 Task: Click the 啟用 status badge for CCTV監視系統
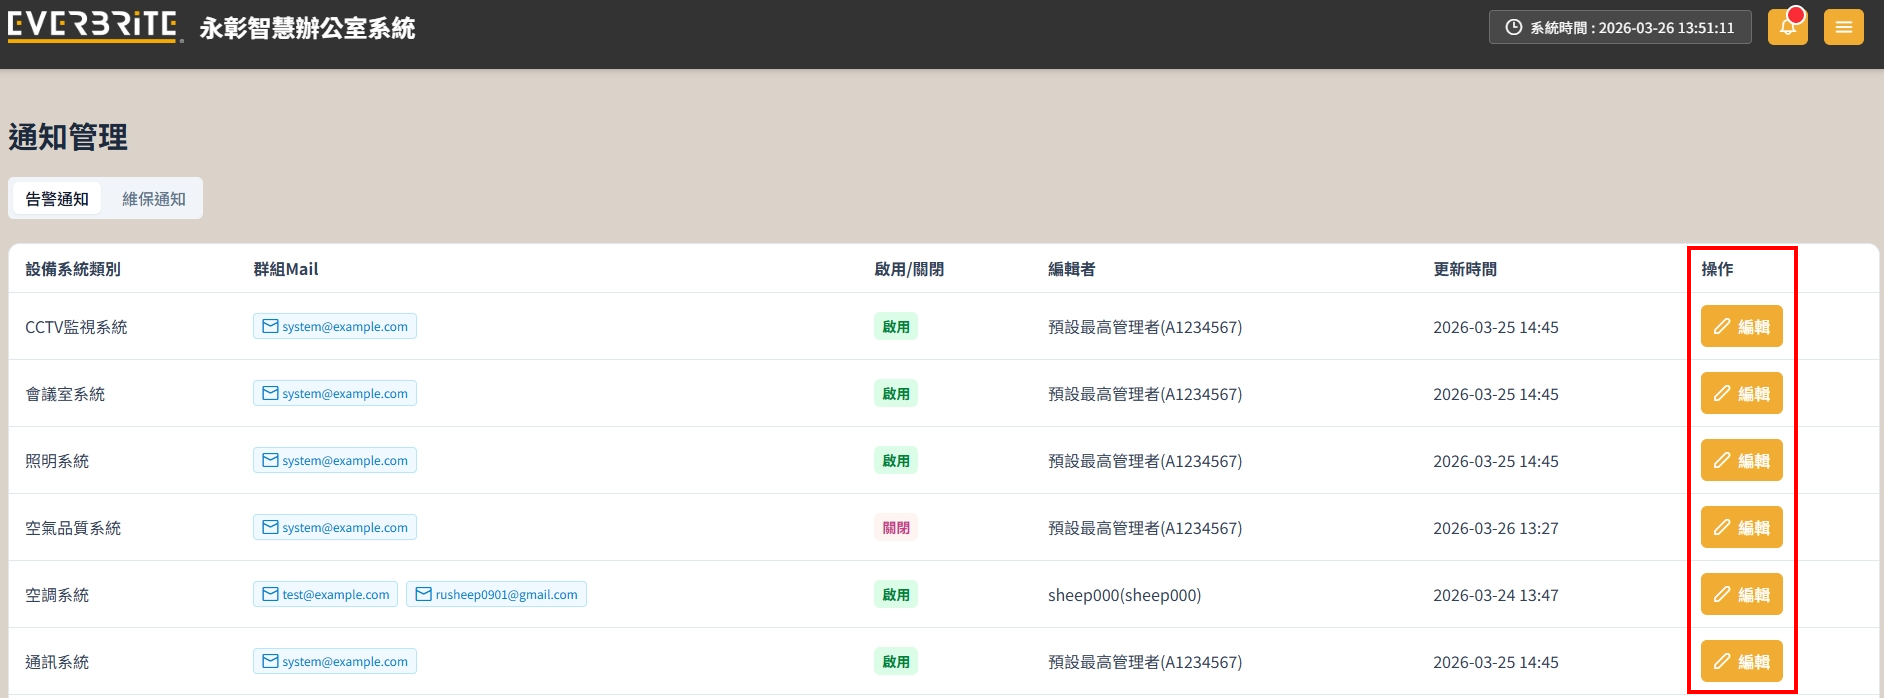point(895,327)
